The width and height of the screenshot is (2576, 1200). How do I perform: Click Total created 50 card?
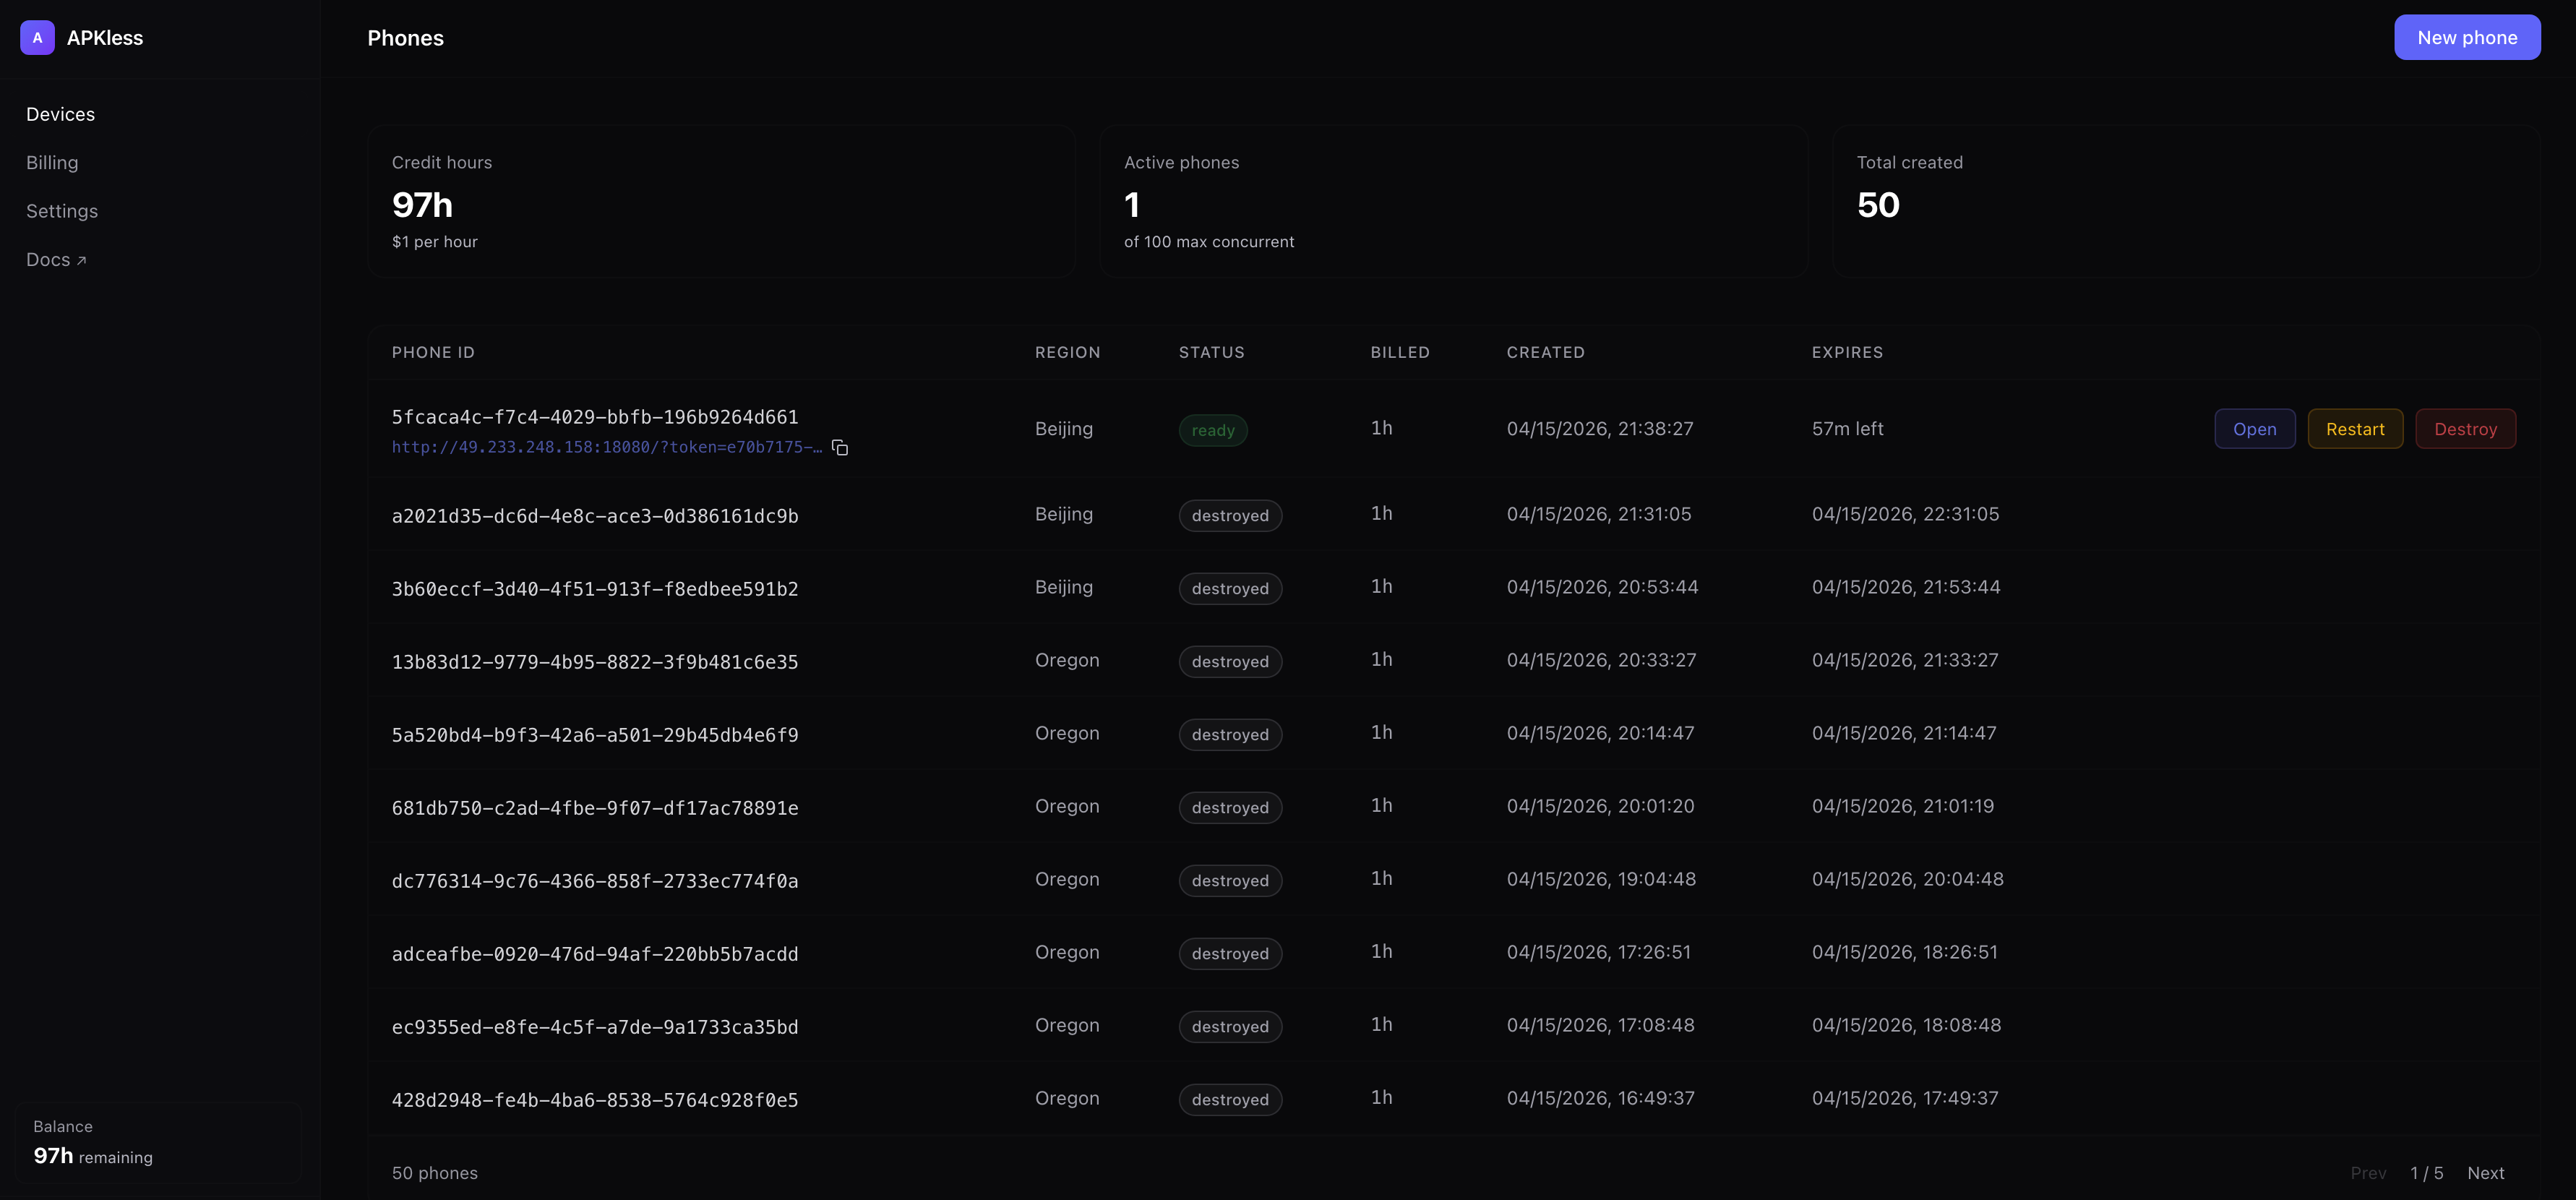(2185, 202)
